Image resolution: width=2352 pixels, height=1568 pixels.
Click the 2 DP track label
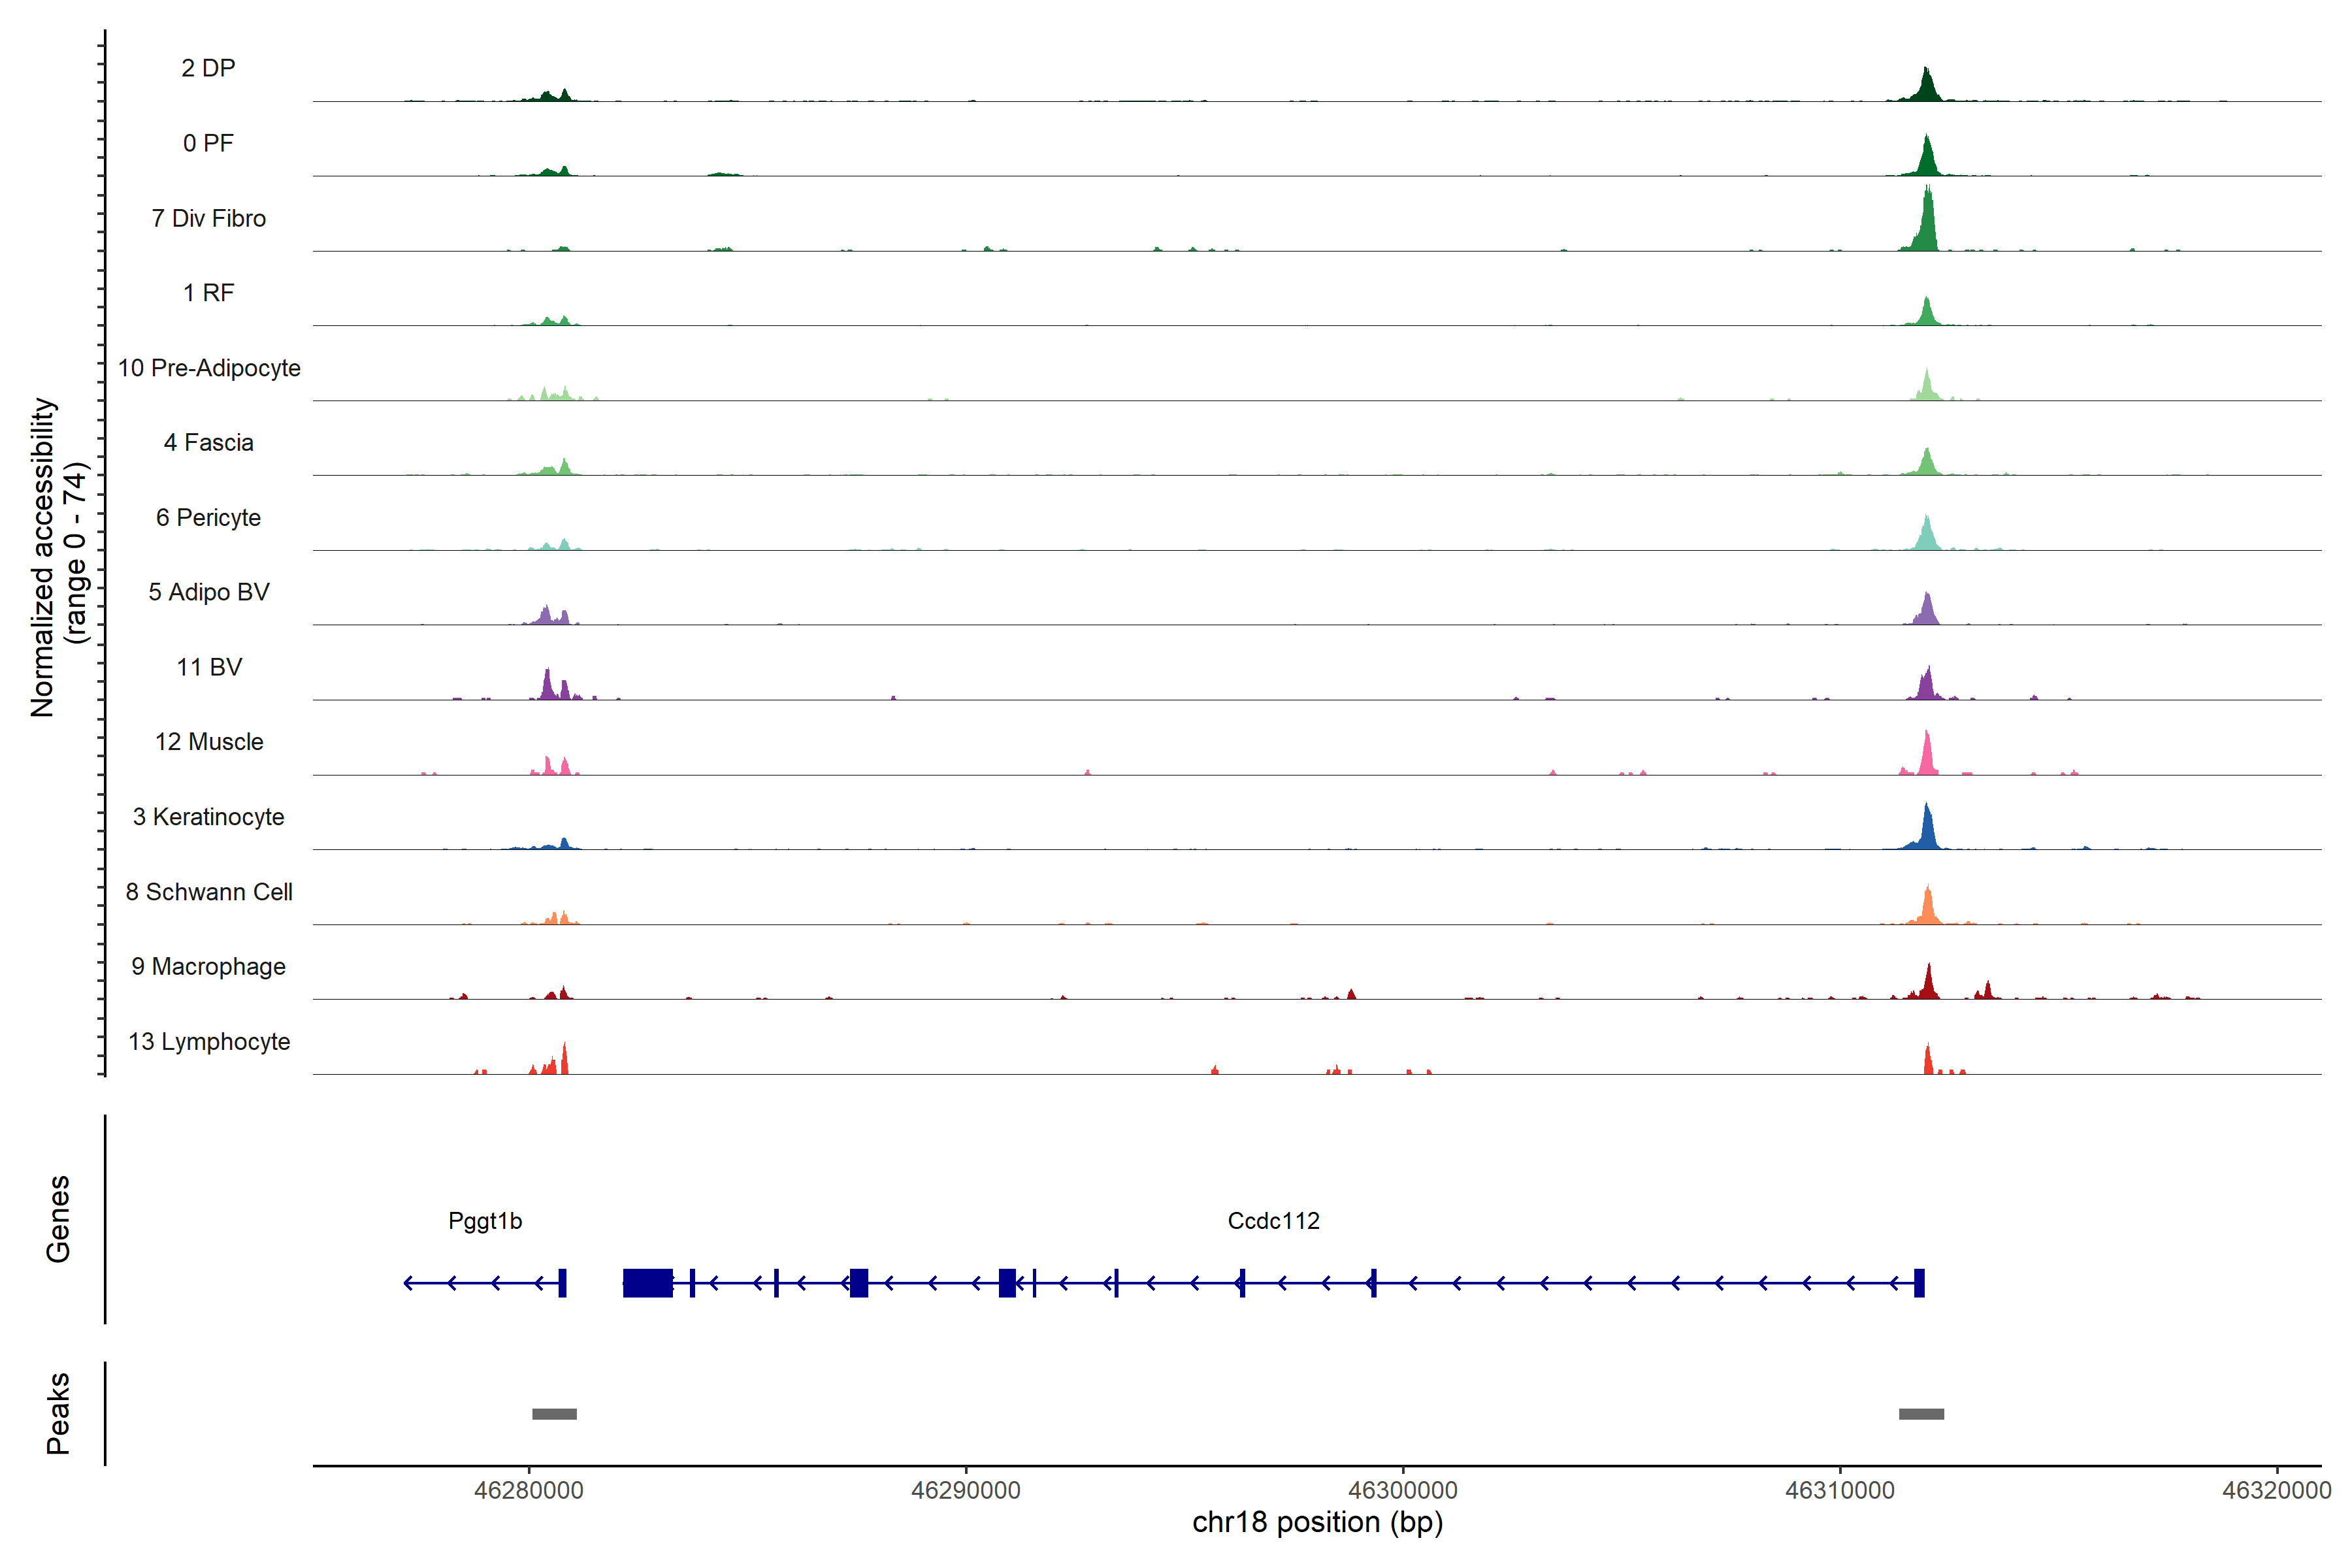208,68
